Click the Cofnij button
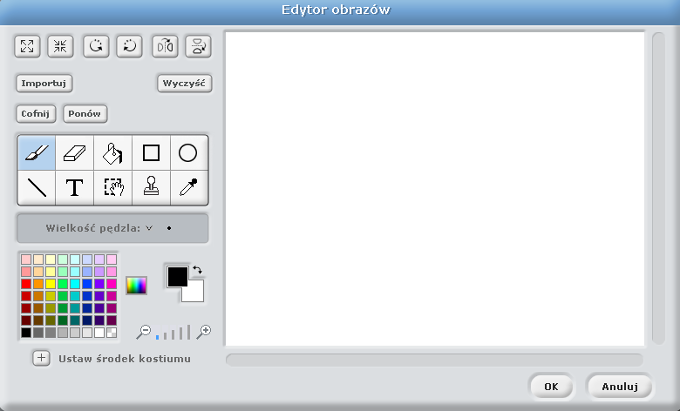Screen dimensions: 680x411 36,114
